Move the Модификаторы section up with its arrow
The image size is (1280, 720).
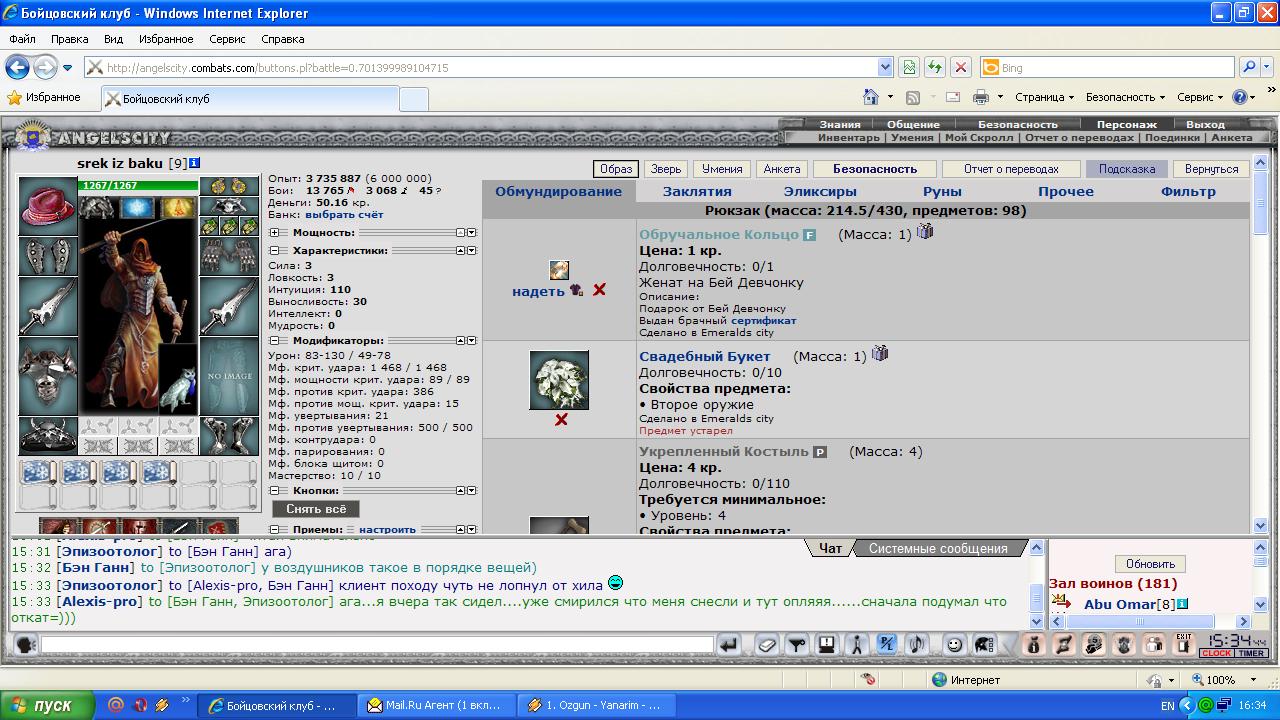click(x=461, y=340)
